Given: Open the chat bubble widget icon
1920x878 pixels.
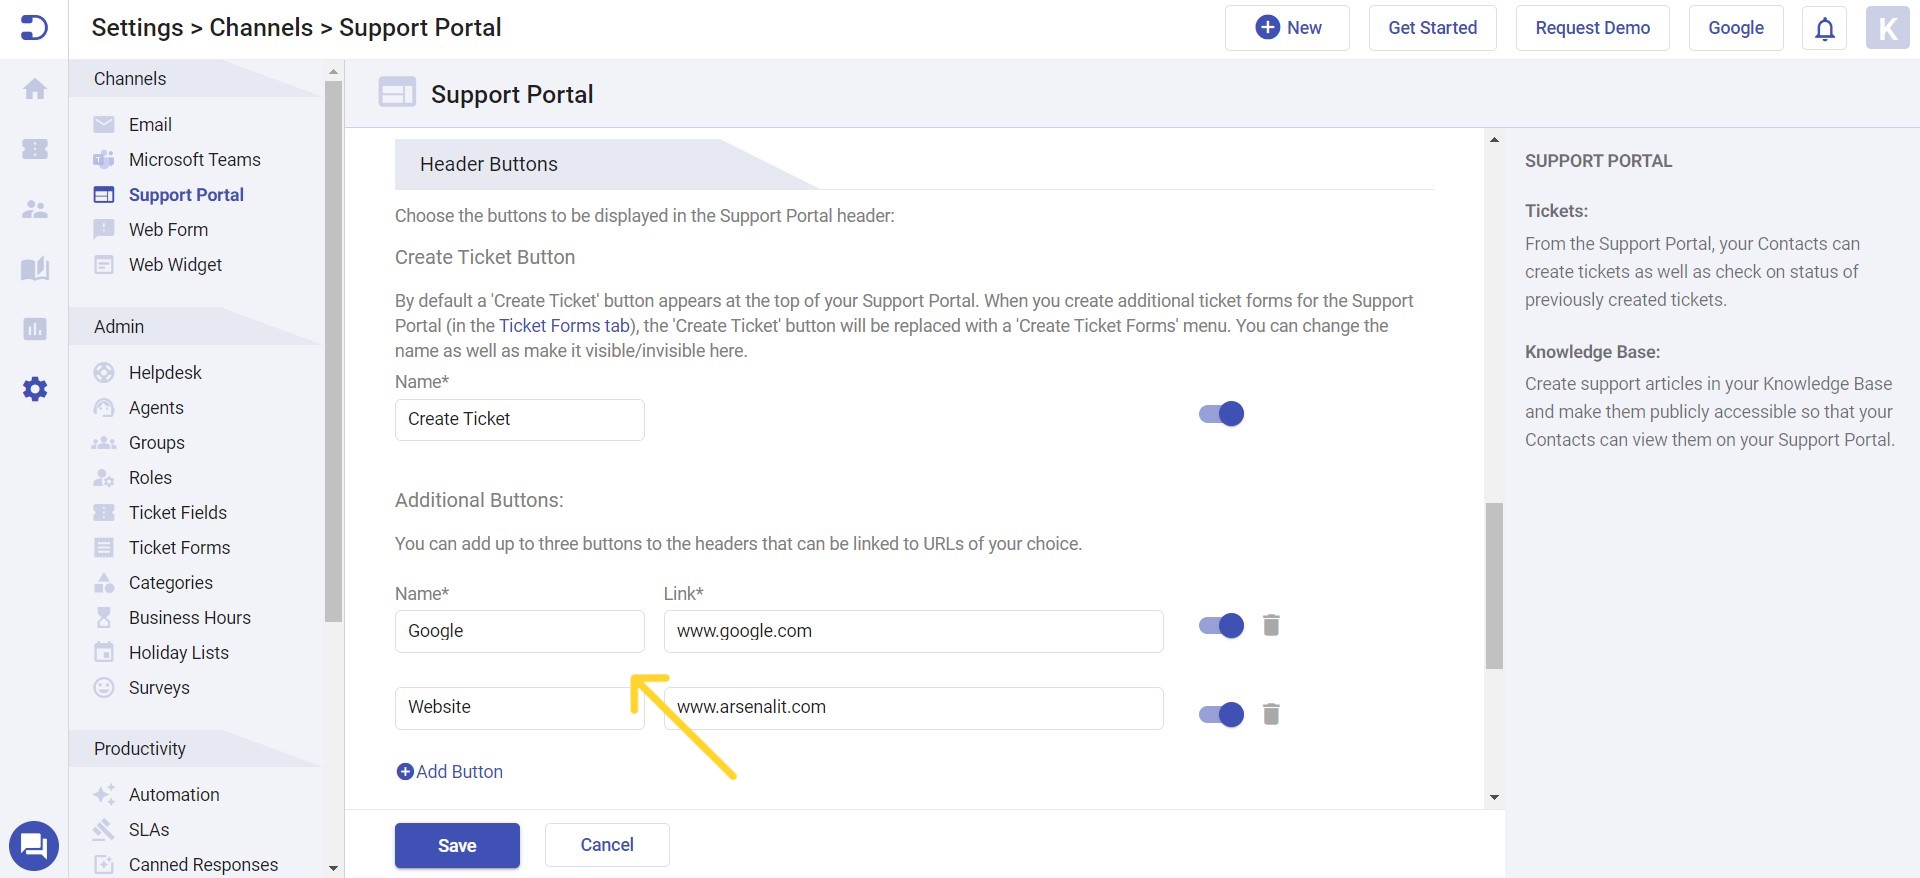Looking at the screenshot, I should click(34, 846).
